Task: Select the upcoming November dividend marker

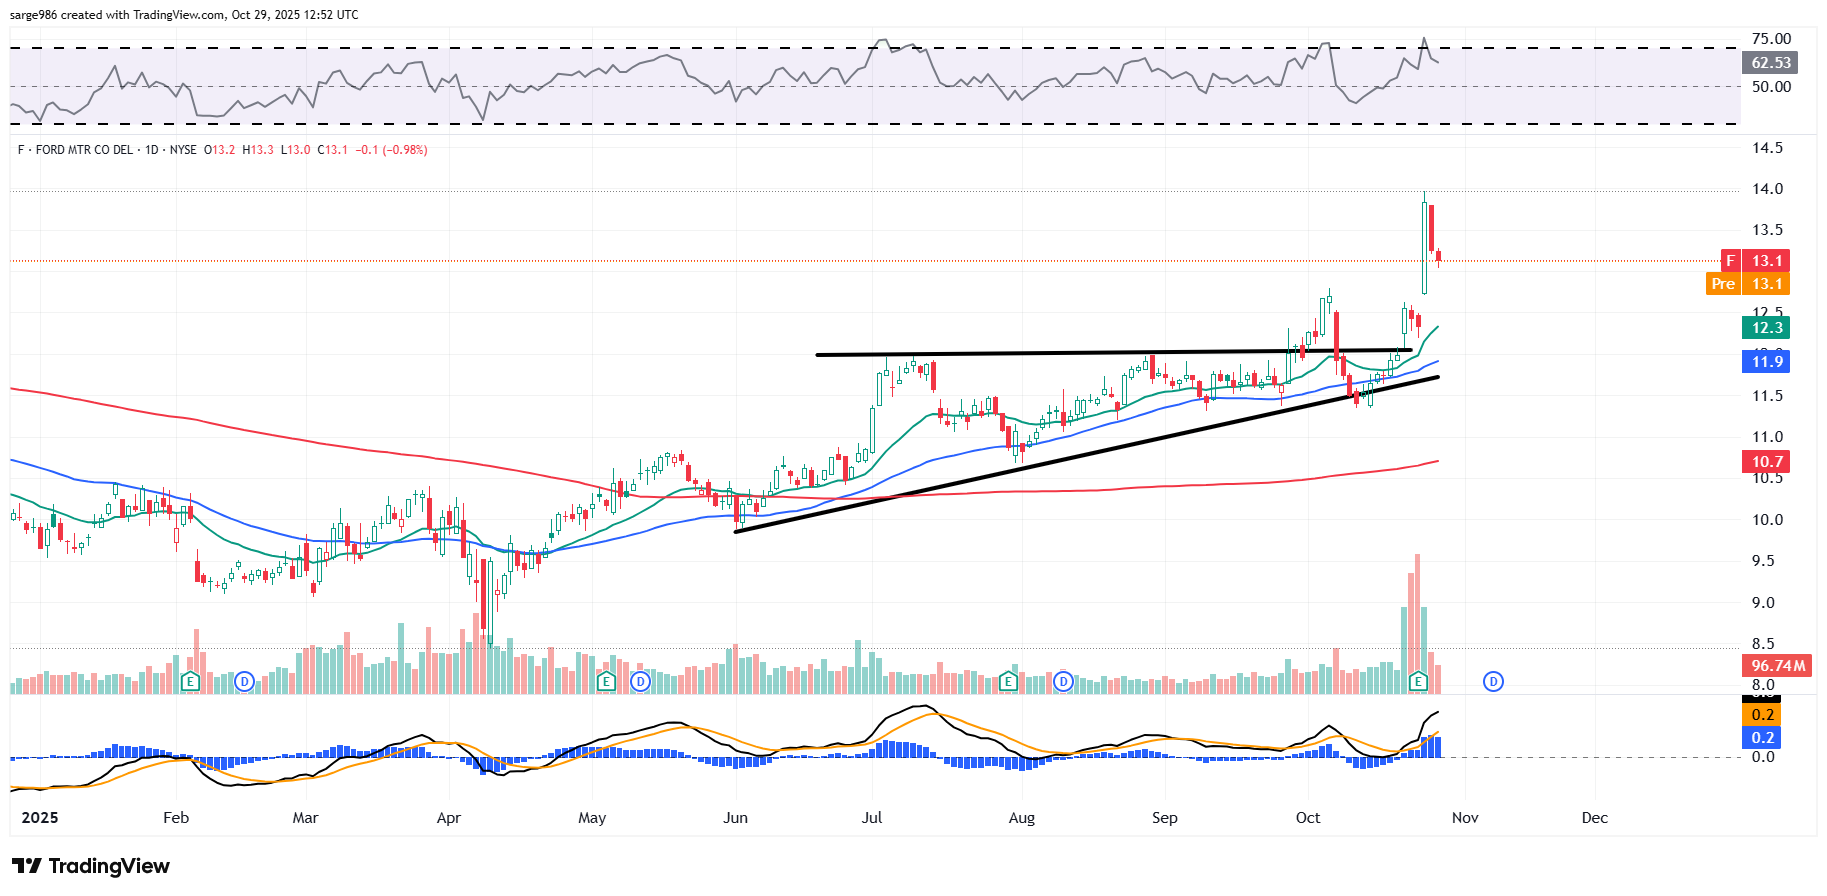Action: point(1493,682)
